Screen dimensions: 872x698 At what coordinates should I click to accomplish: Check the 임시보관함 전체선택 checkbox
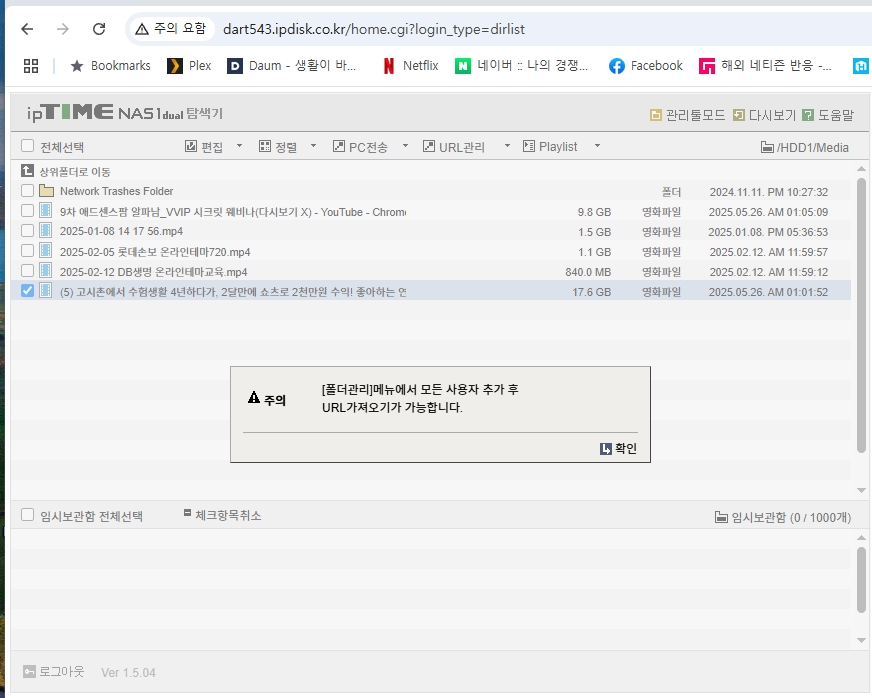coord(27,515)
